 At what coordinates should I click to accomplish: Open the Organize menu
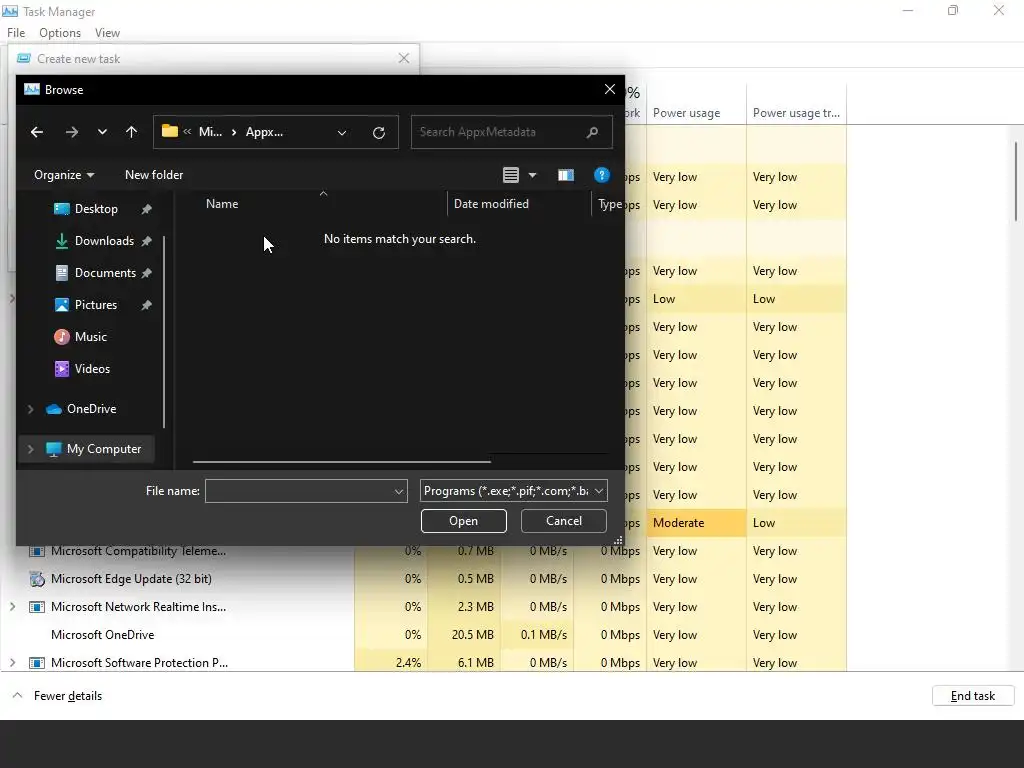pos(64,175)
